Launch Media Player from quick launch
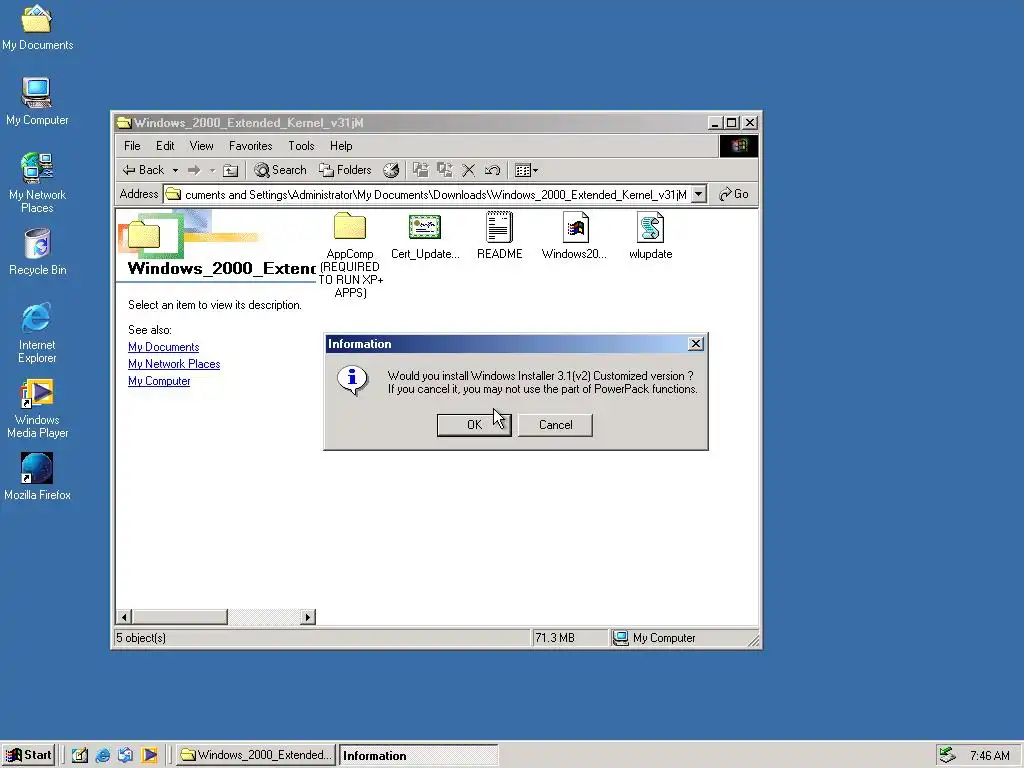The height and width of the screenshot is (768, 1024). pos(150,755)
